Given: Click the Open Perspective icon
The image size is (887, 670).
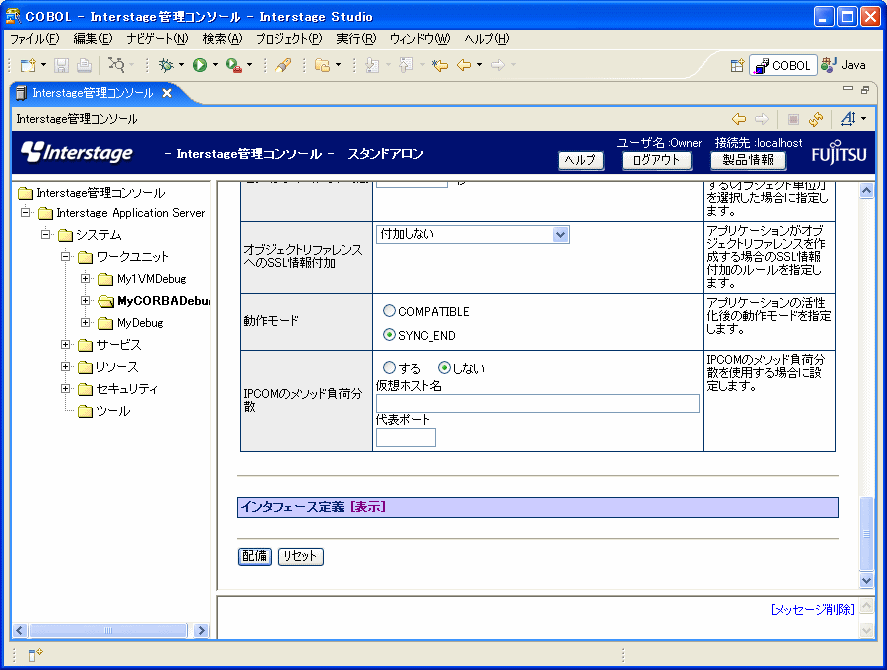Looking at the screenshot, I should 737,65.
